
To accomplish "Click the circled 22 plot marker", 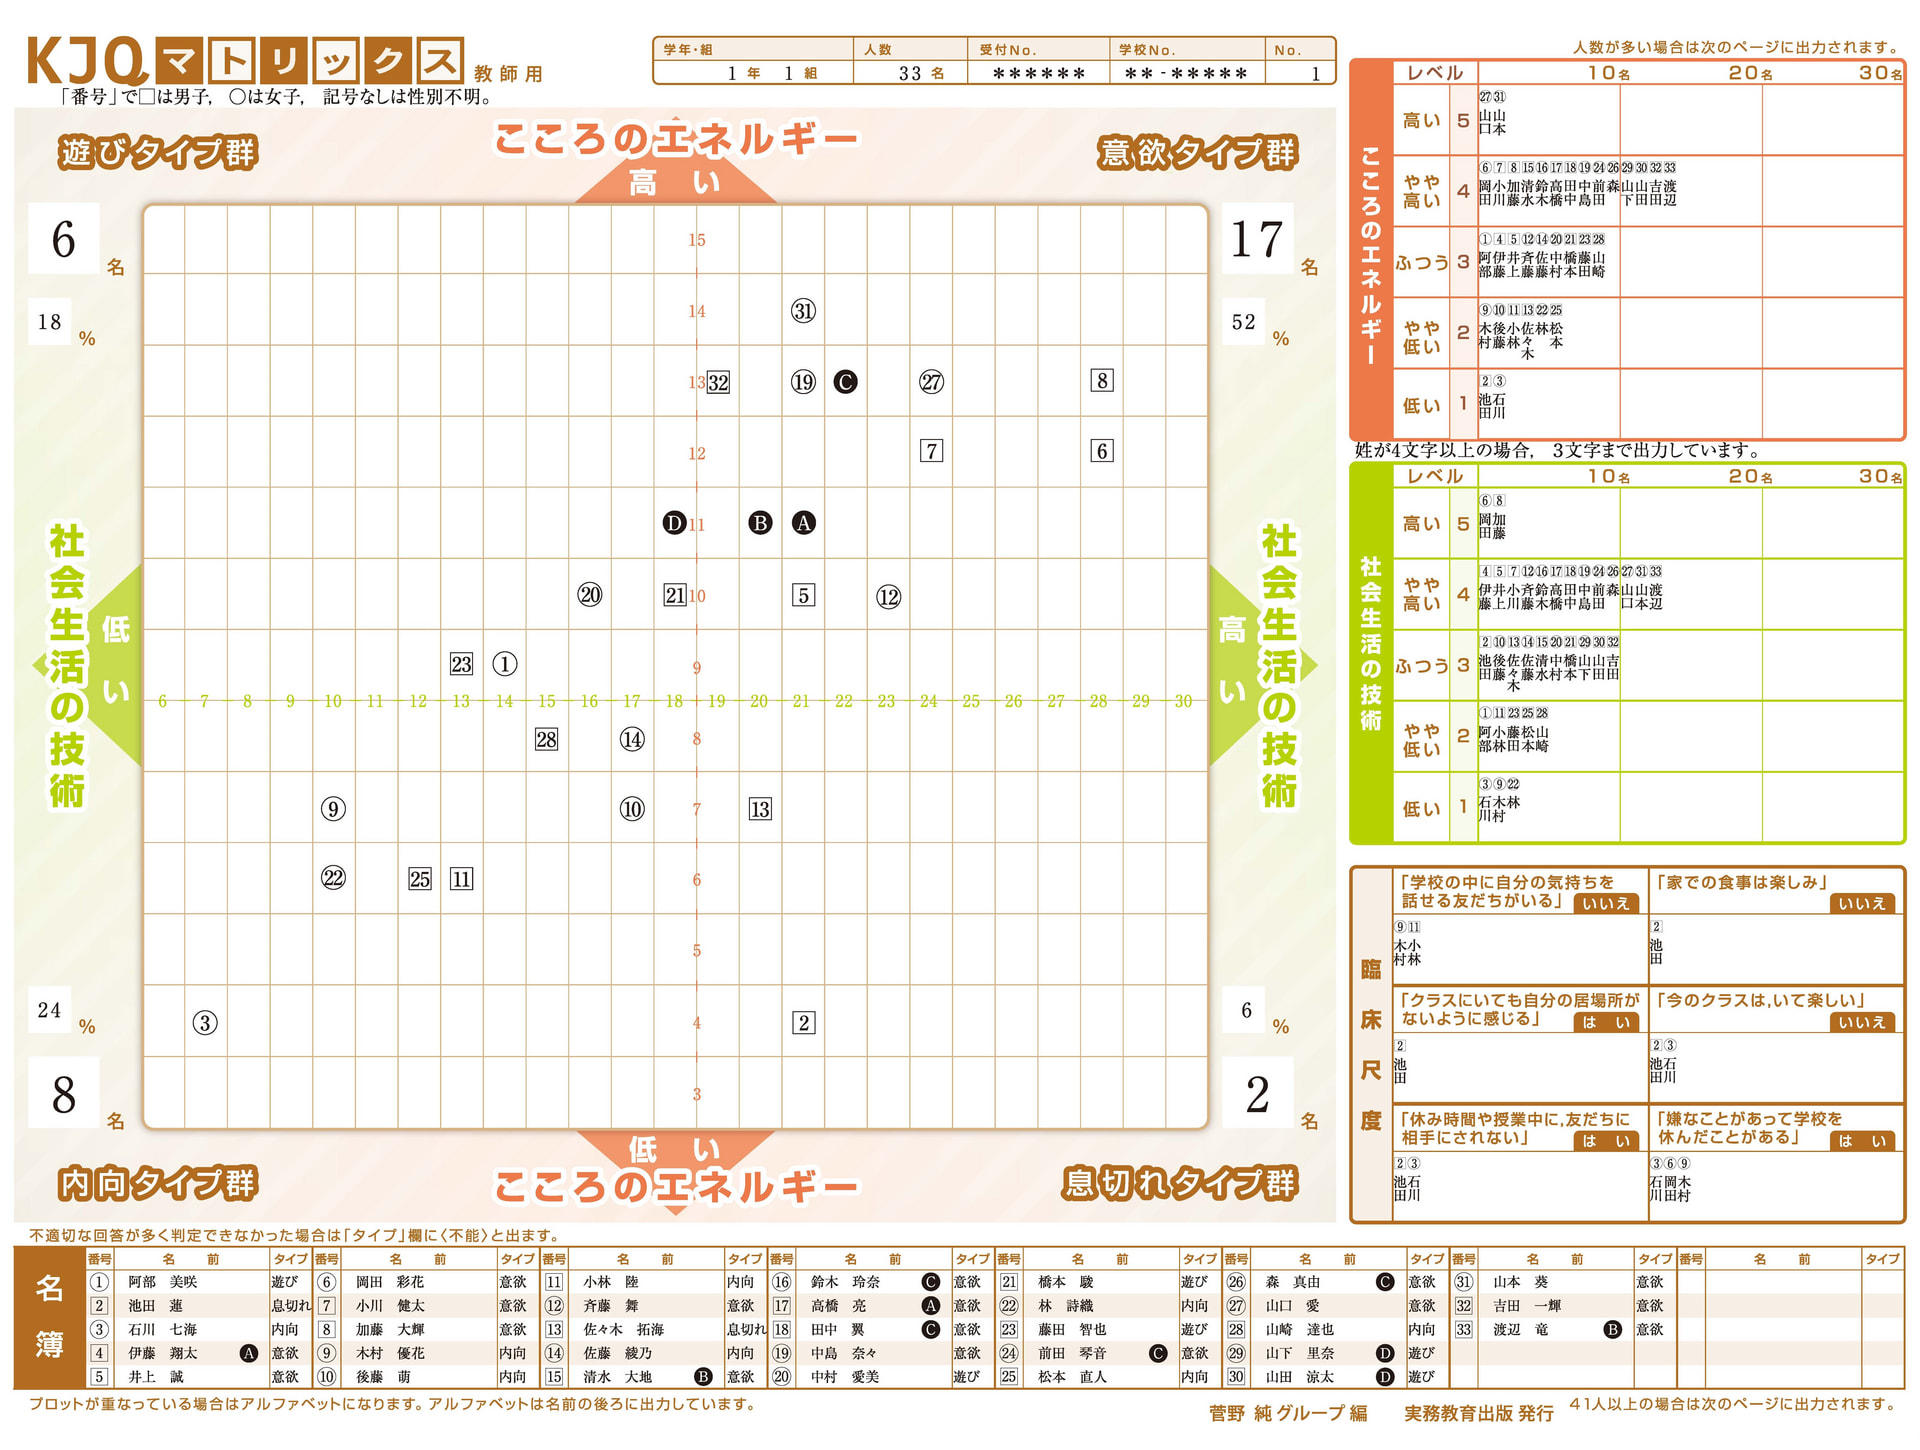I will 333,878.
